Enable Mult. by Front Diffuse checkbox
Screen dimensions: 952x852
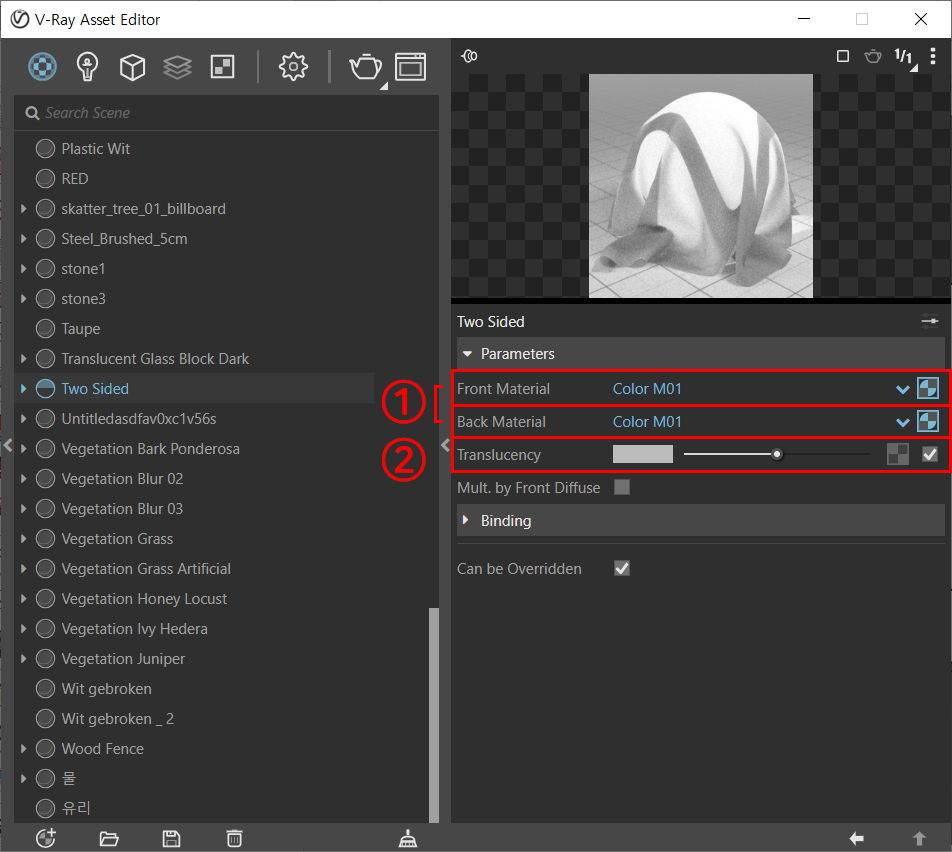pos(622,487)
